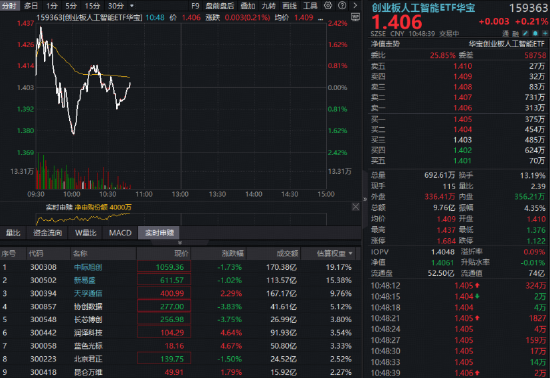Click the 10:30 mark on chart time axis
This screenshot has height=378, width=550.
coord(108,194)
